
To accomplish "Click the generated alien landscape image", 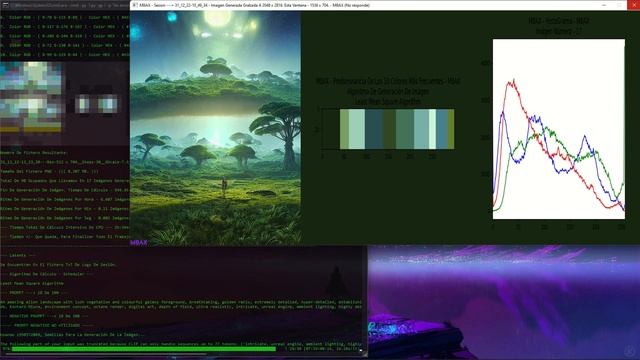I will [x=216, y=128].
